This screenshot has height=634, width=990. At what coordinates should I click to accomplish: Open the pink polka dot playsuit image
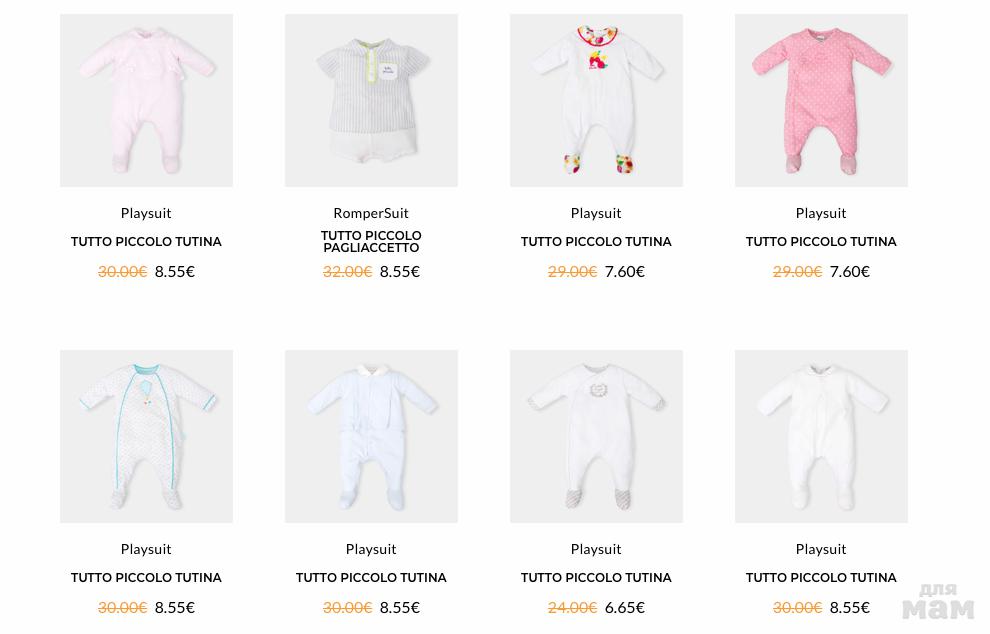pyautogui.click(x=821, y=100)
